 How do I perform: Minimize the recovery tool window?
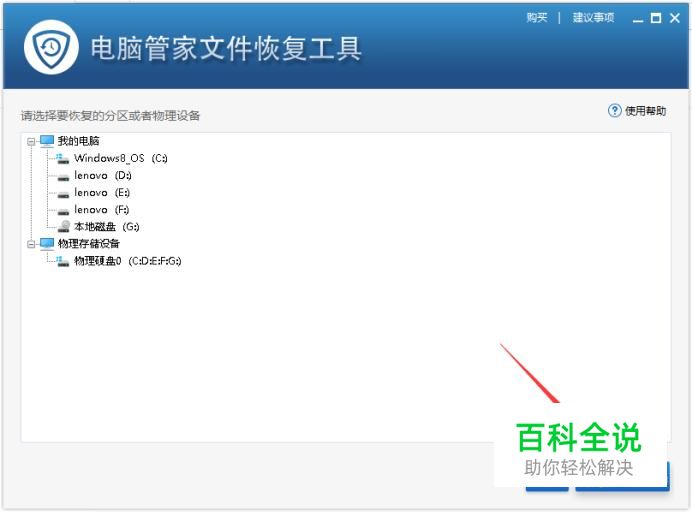coord(638,19)
